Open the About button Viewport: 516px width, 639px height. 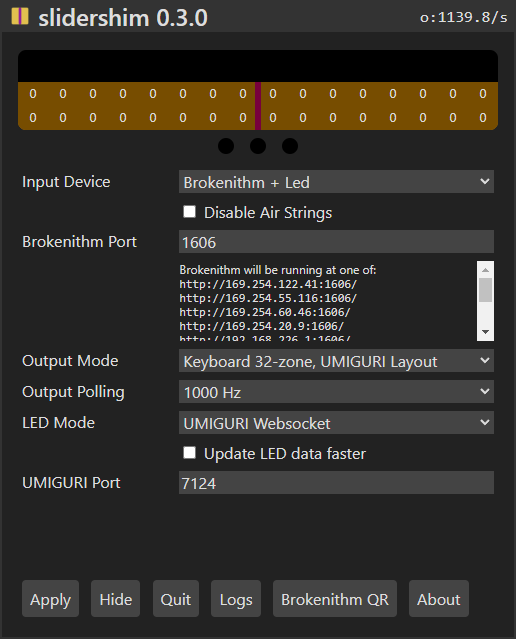[439, 599]
